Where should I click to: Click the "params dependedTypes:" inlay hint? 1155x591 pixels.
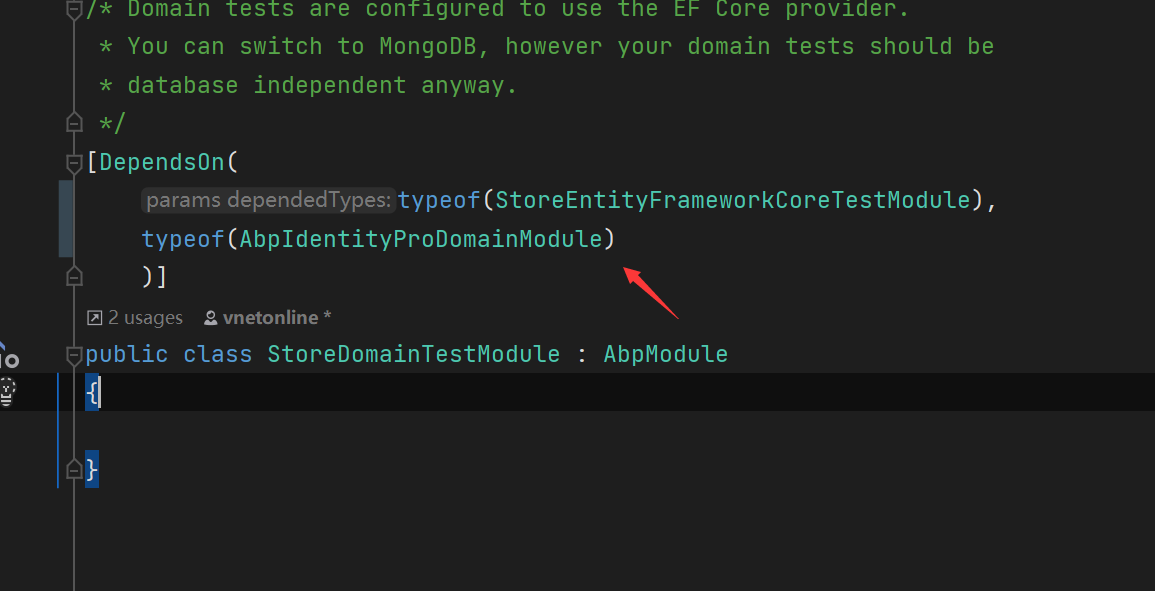(268, 201)
